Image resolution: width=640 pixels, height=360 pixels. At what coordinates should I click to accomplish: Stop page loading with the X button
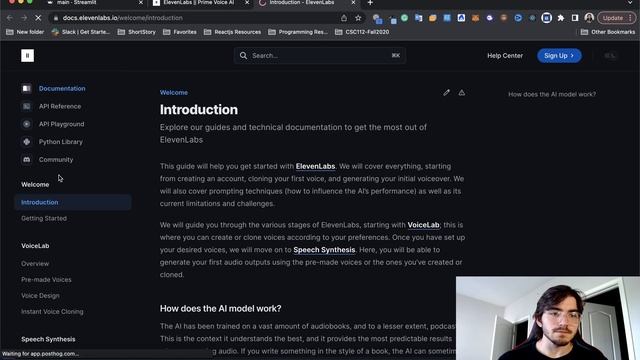tap(38, 18)
